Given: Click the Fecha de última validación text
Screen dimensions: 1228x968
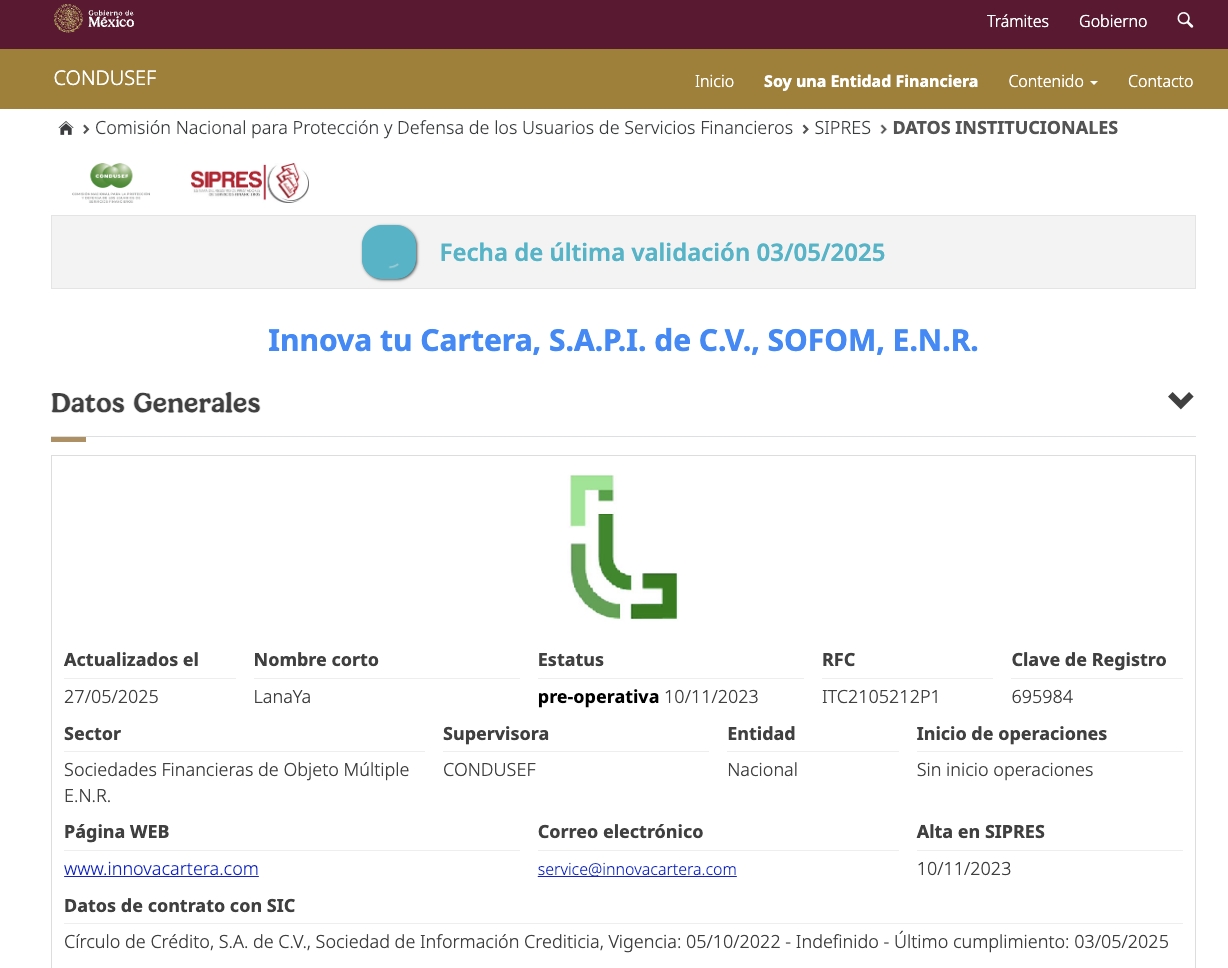Looking at the screenshot, I should 662,252.
